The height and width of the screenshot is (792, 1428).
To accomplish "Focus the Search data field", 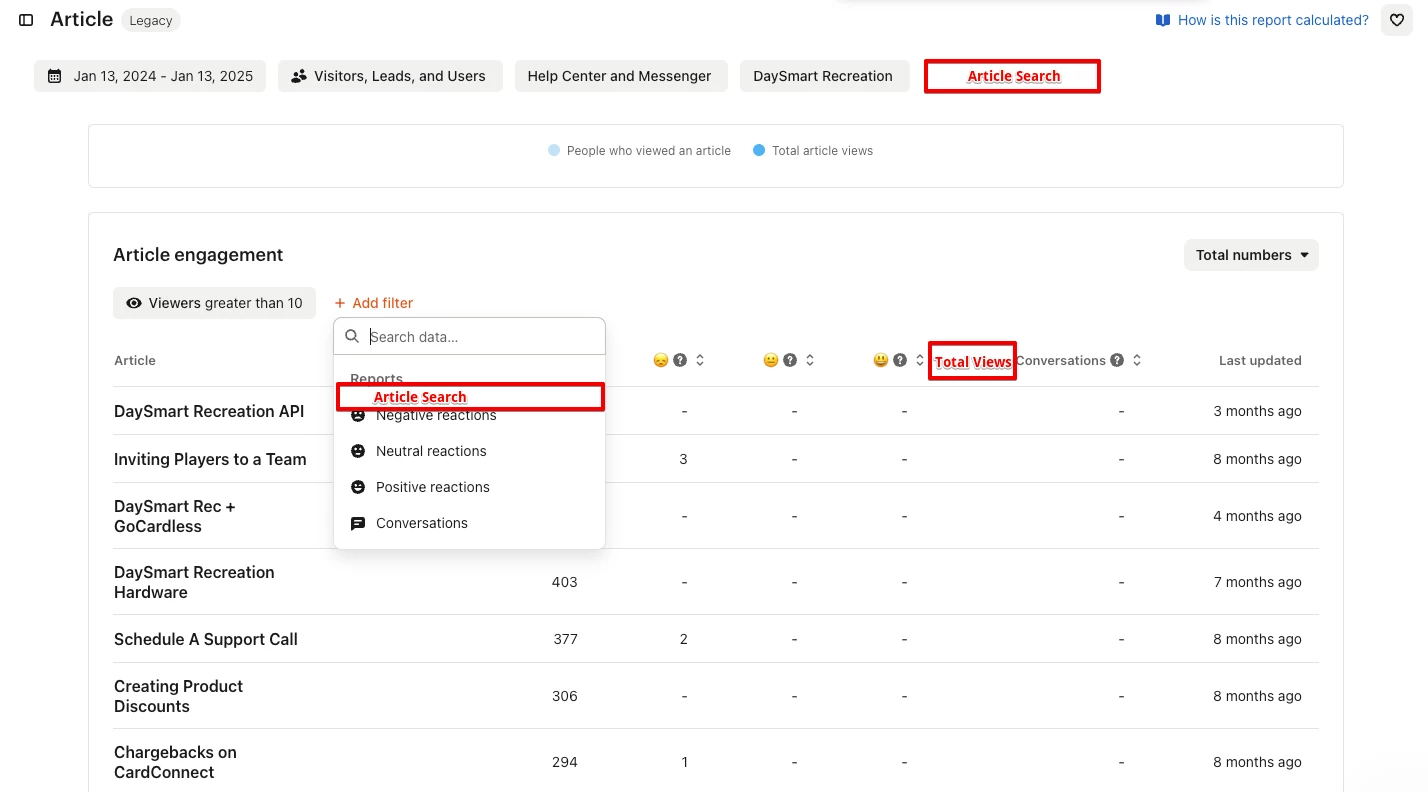I will 470,336.
